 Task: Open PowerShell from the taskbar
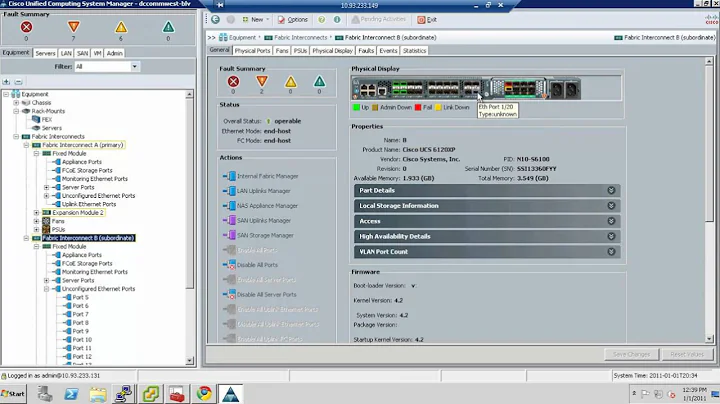[71, 393]
